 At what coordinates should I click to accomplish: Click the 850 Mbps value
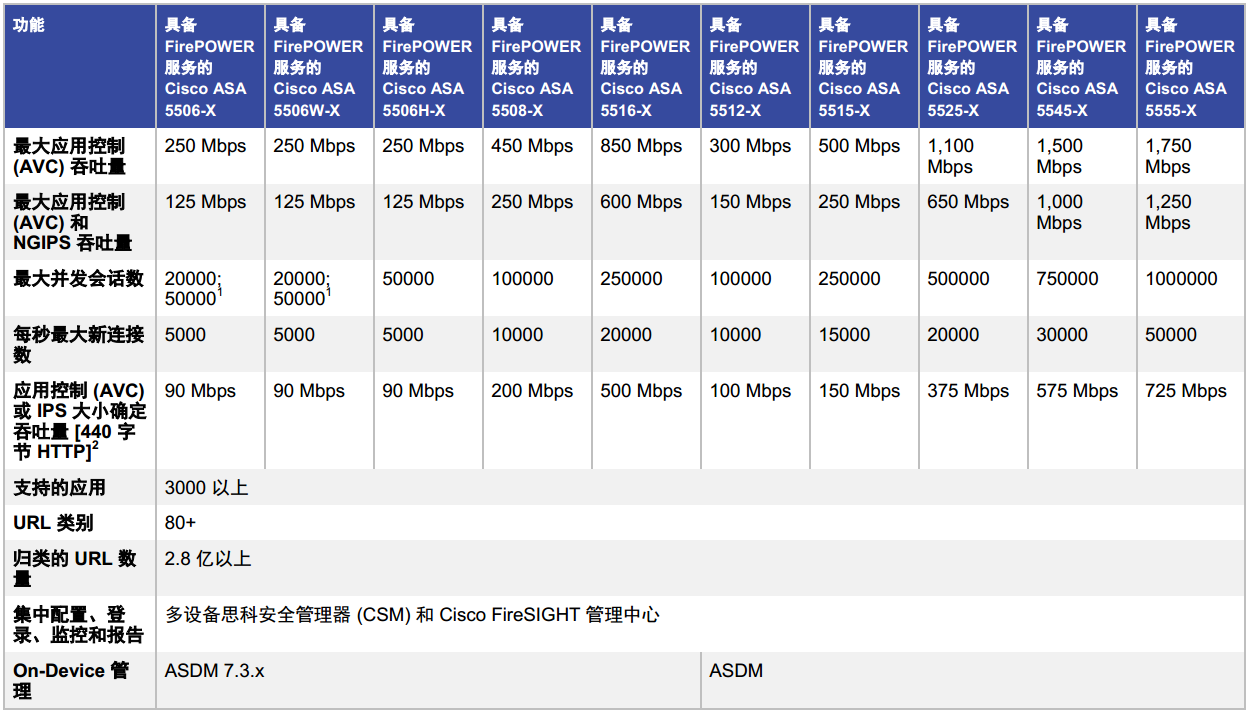(x=642, y=146)
